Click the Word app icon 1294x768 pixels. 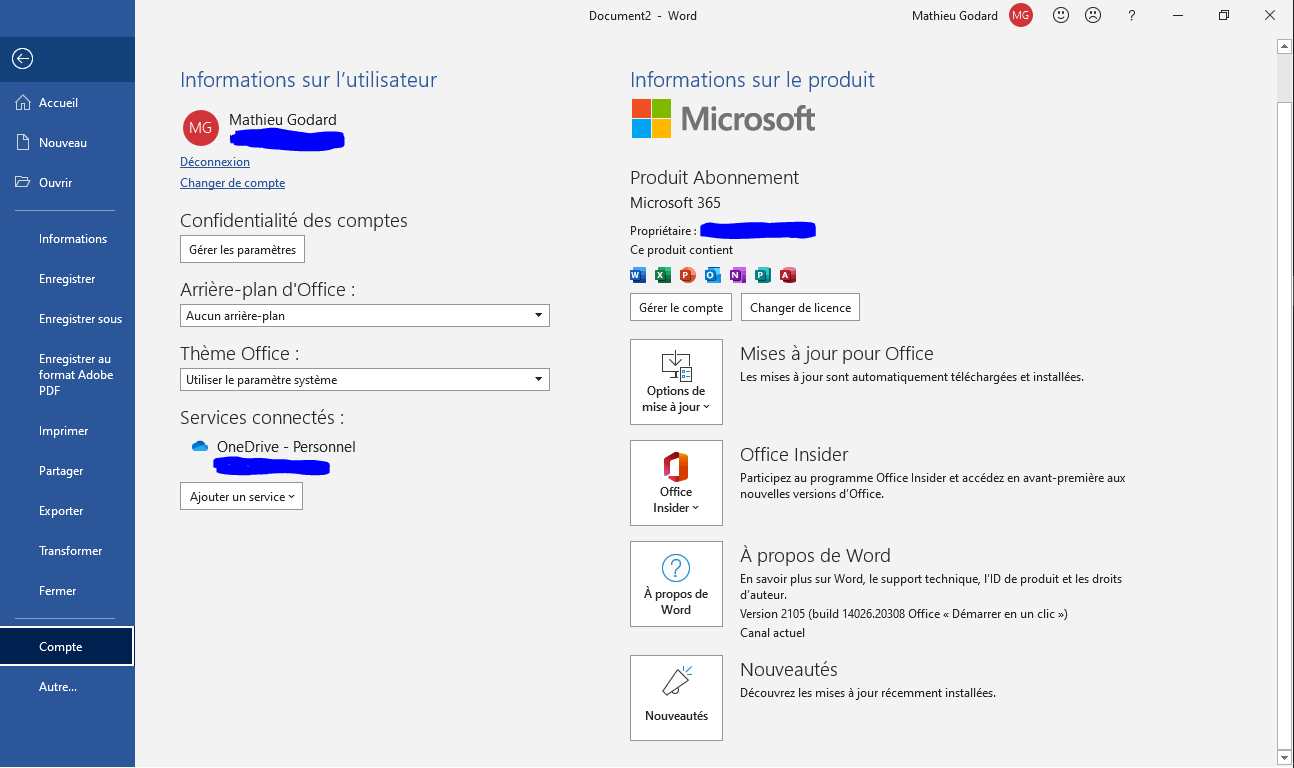[638, 275]
